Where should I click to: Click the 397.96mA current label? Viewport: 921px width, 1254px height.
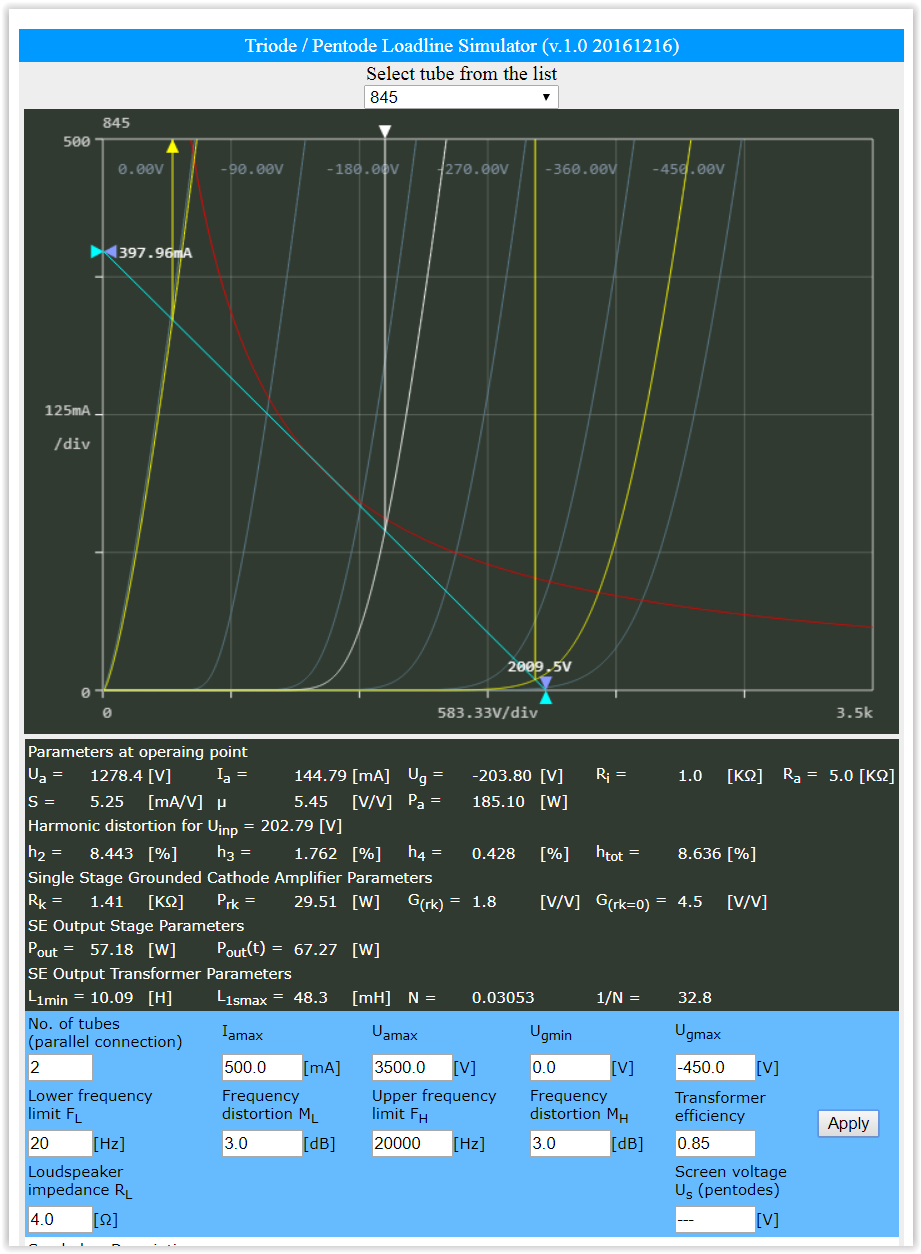point(155,253)
